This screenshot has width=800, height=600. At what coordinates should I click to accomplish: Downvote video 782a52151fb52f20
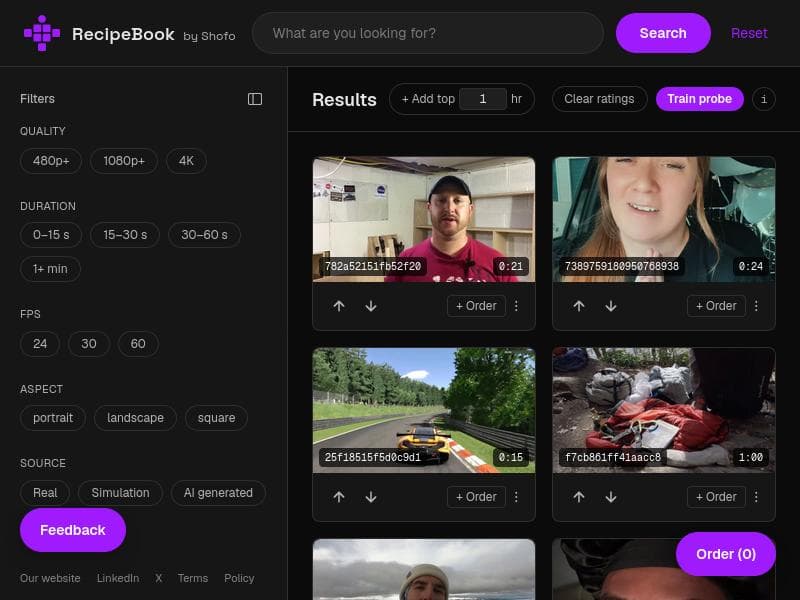371,306
